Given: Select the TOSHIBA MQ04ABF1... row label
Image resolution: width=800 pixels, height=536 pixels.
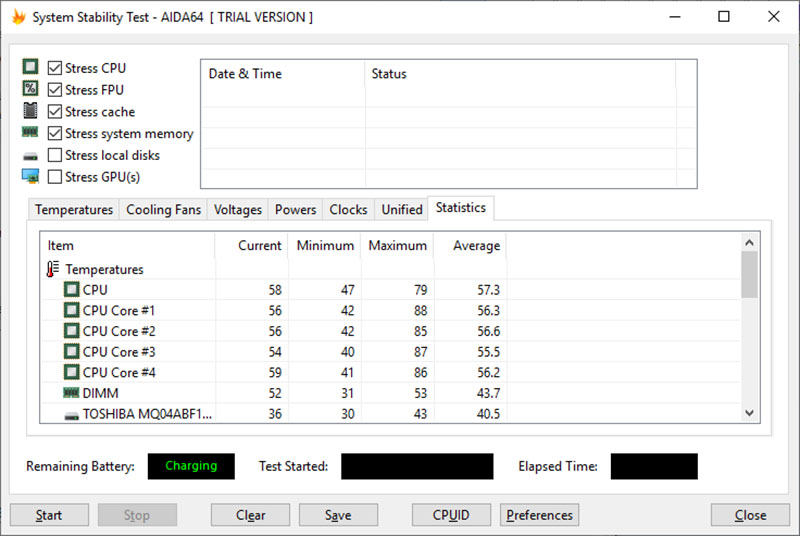Looking at the screenshot, I should (147, 414).
